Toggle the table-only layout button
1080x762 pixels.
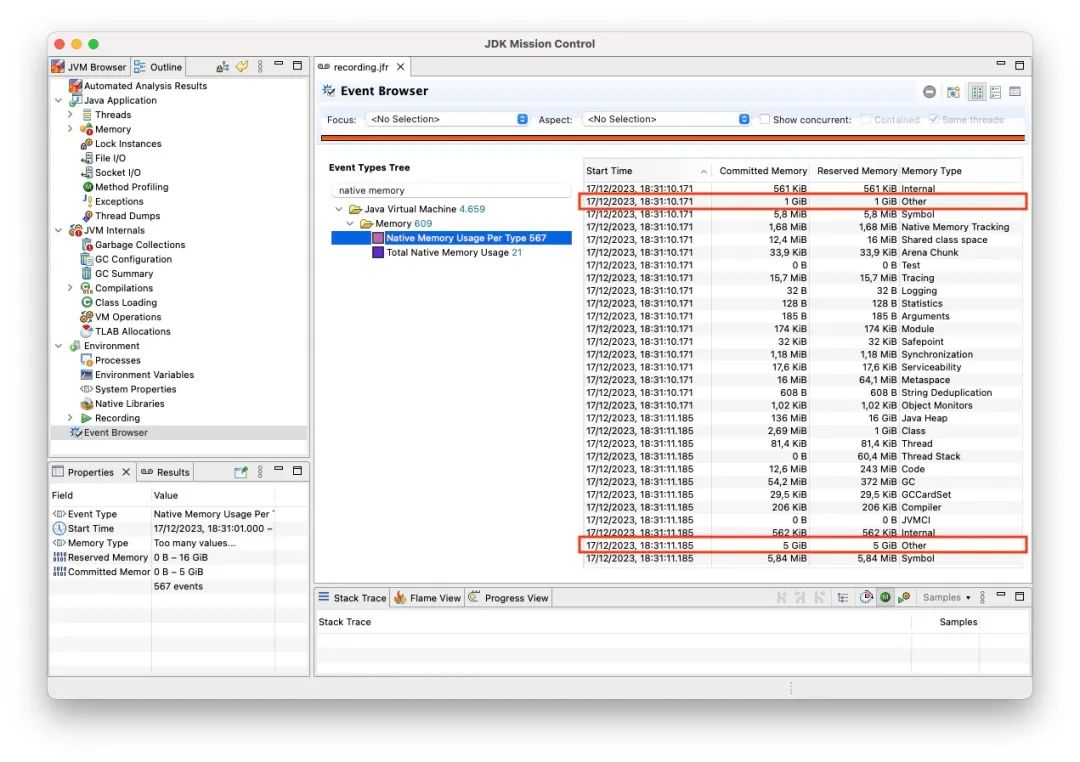click(x=1015, y=92)
